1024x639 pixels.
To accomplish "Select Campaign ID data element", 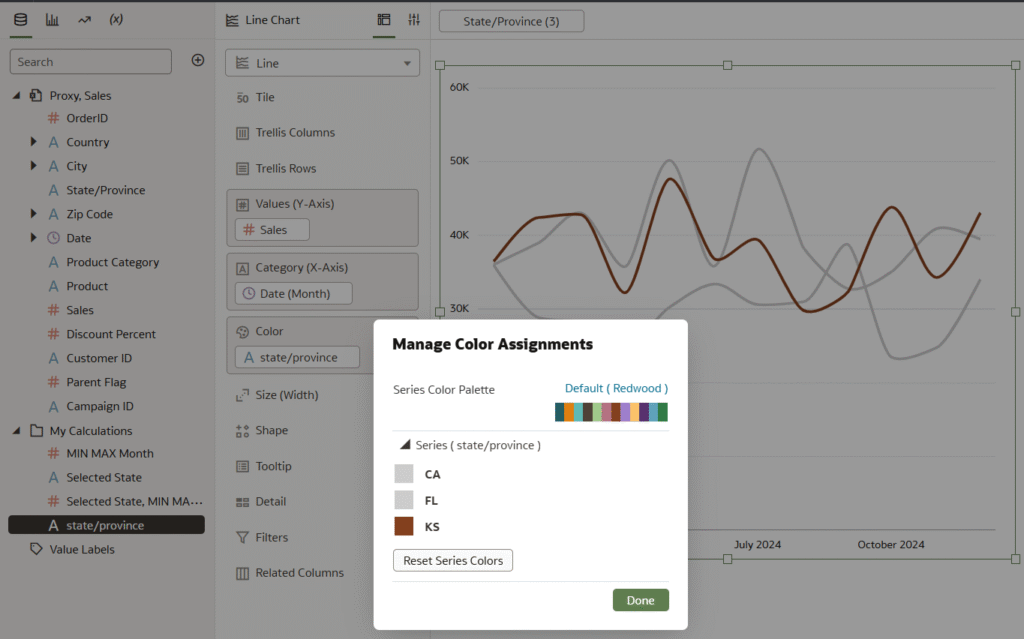I will 99,406.
